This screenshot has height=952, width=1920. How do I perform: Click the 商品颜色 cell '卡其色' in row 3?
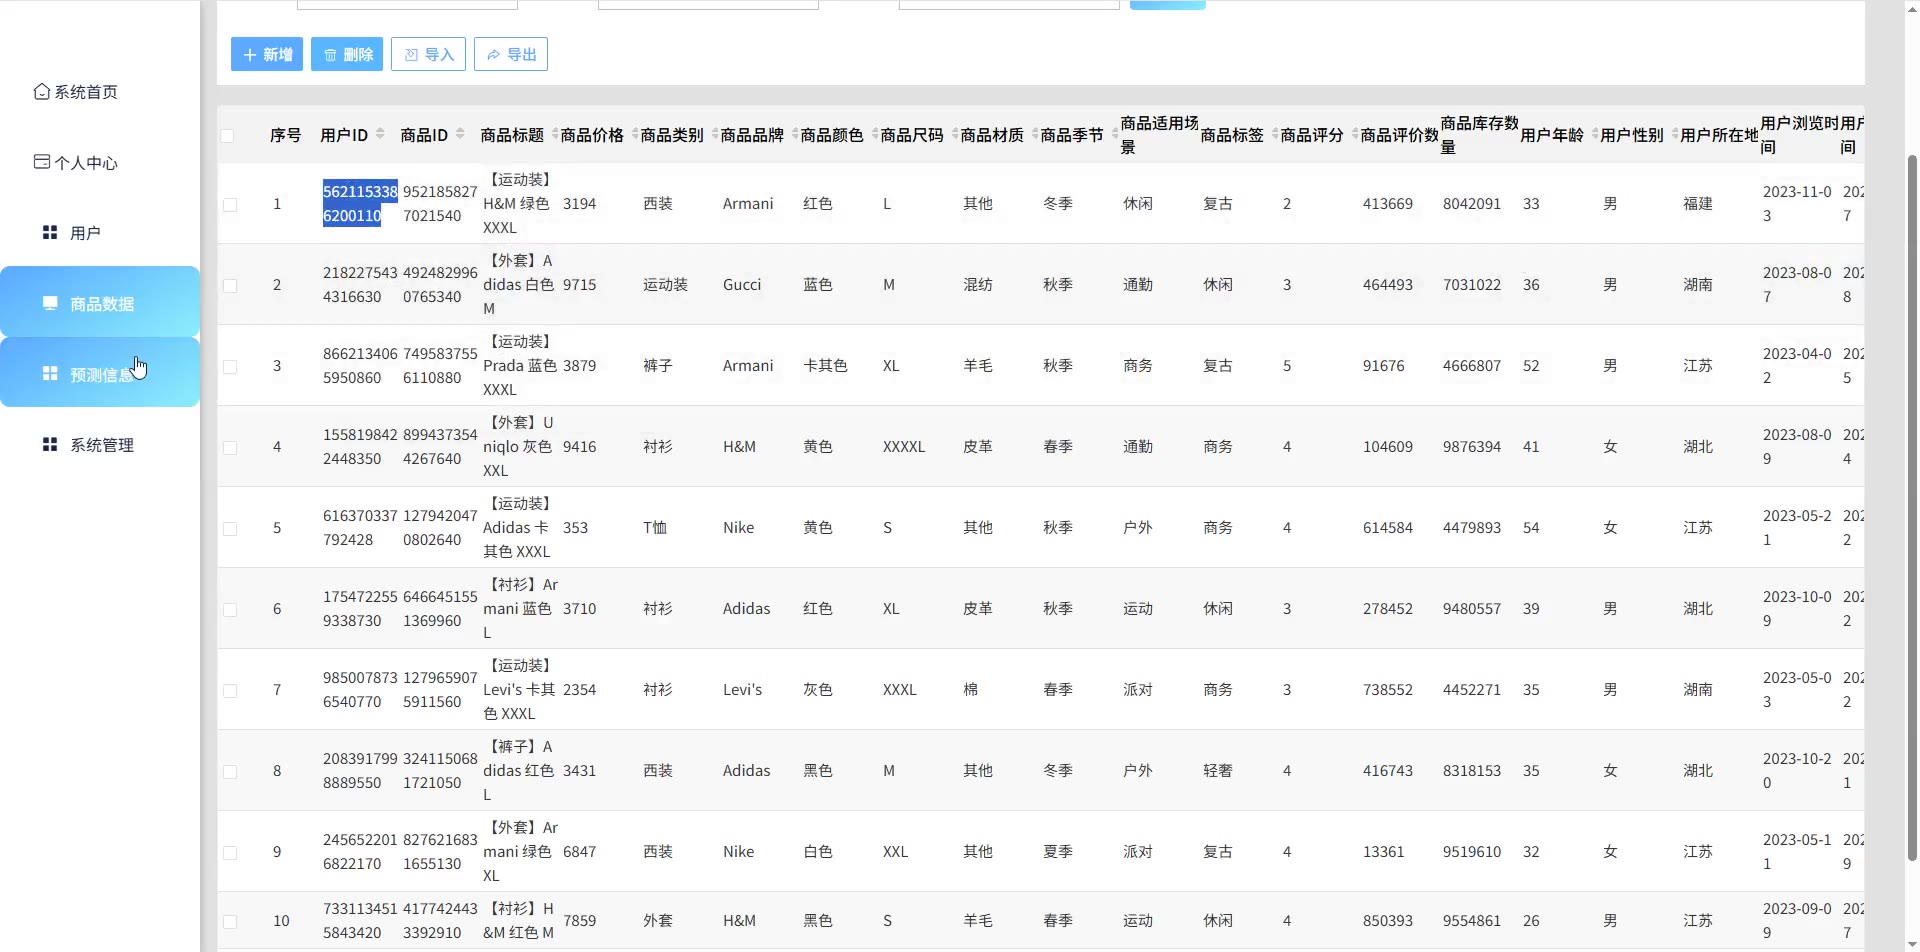click(825, 366)
